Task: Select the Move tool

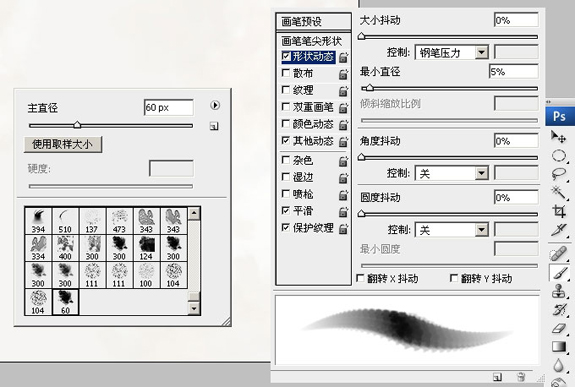Action: click(x=558, y=137)
